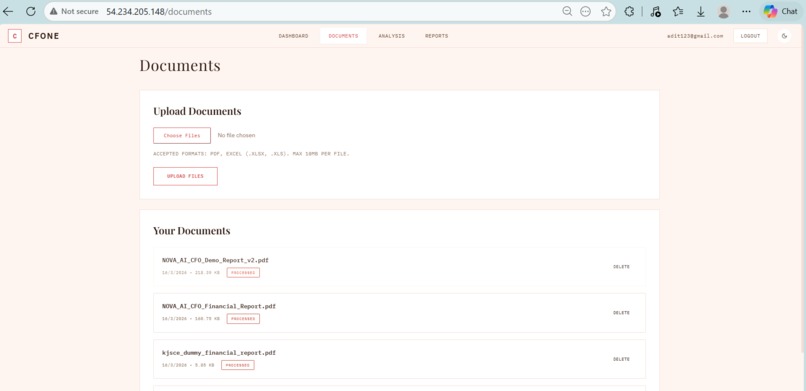Delete NOVA_AI_CFO_Financial_Report.pdf

point(621,313)
